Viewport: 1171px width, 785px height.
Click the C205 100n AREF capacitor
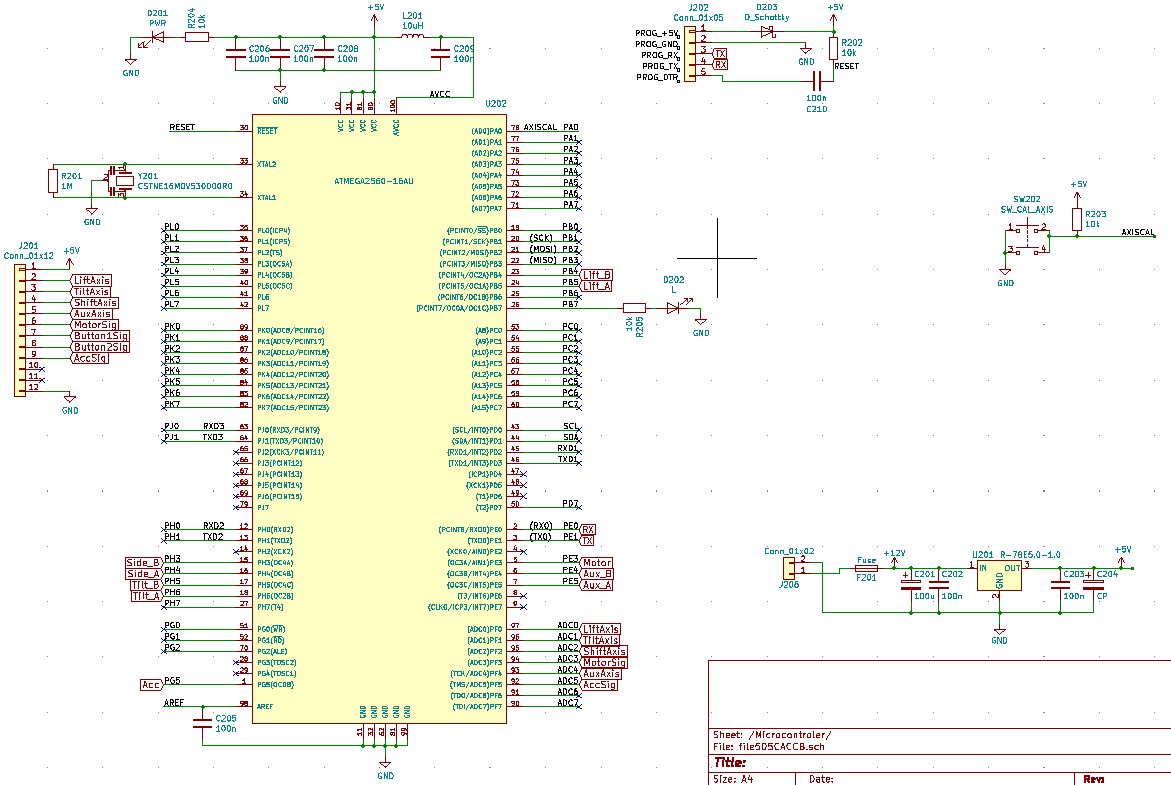[202, 722]
